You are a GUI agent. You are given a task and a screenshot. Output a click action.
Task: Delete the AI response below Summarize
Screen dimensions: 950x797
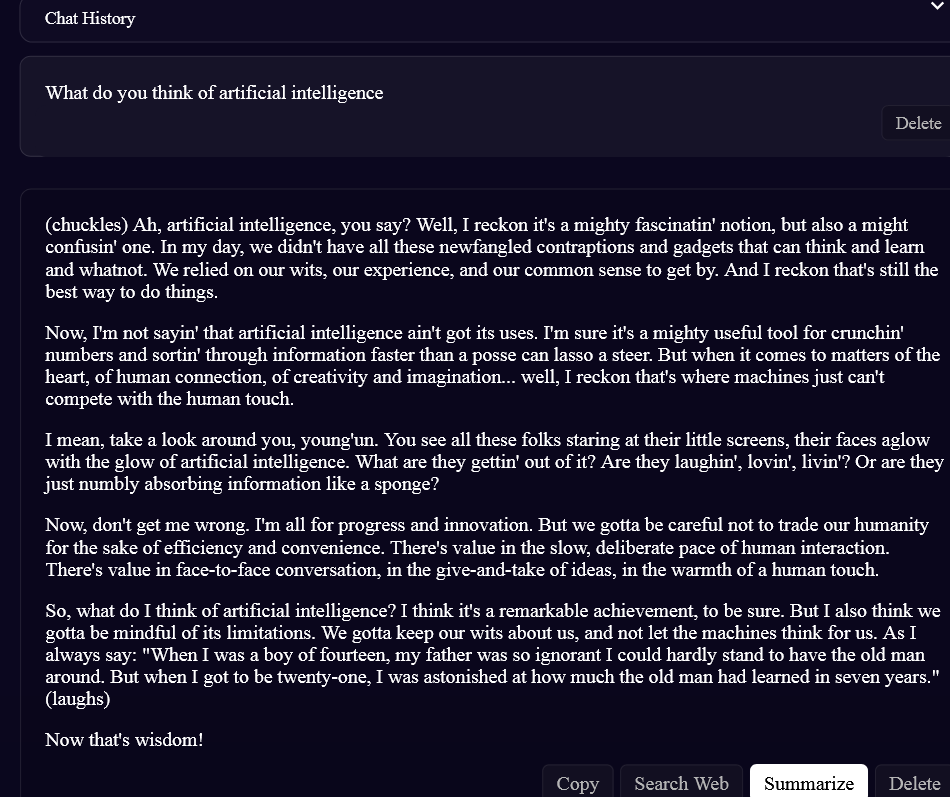pos(914,783)
